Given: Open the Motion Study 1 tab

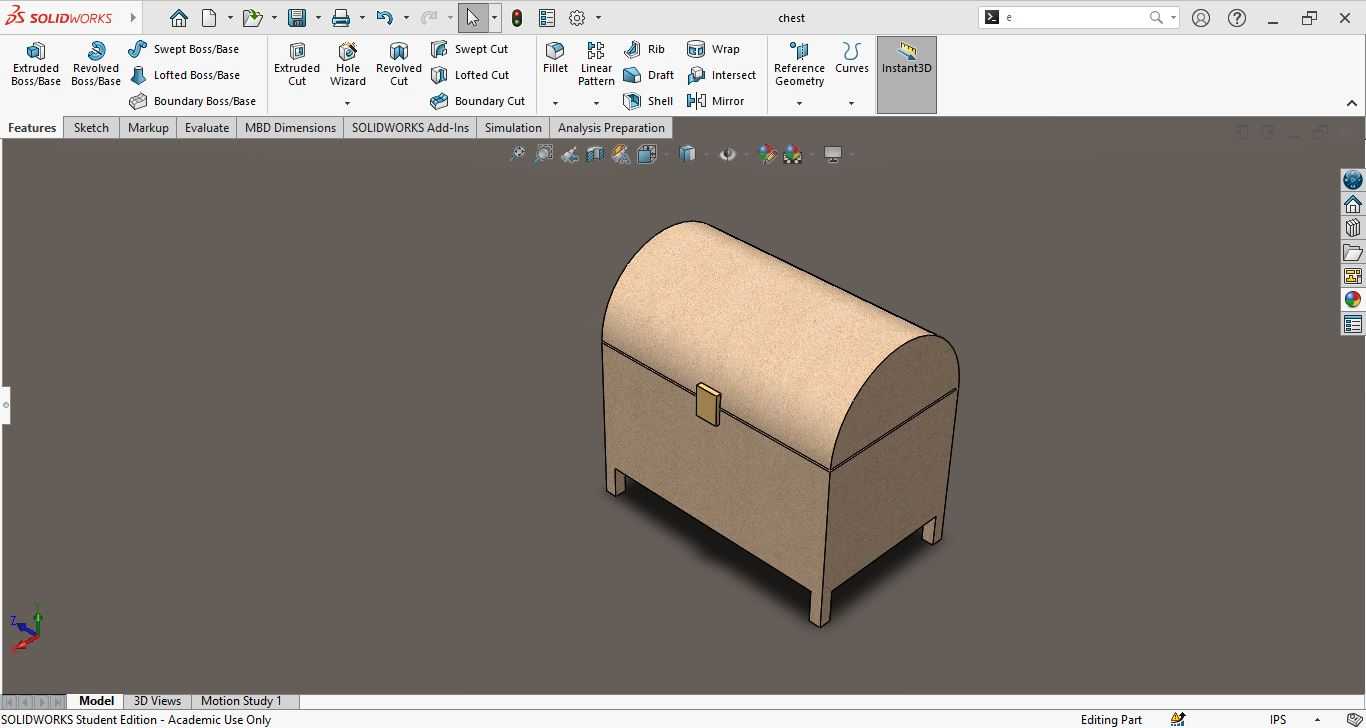Looking at the screenshot, I should coord(241,701).
